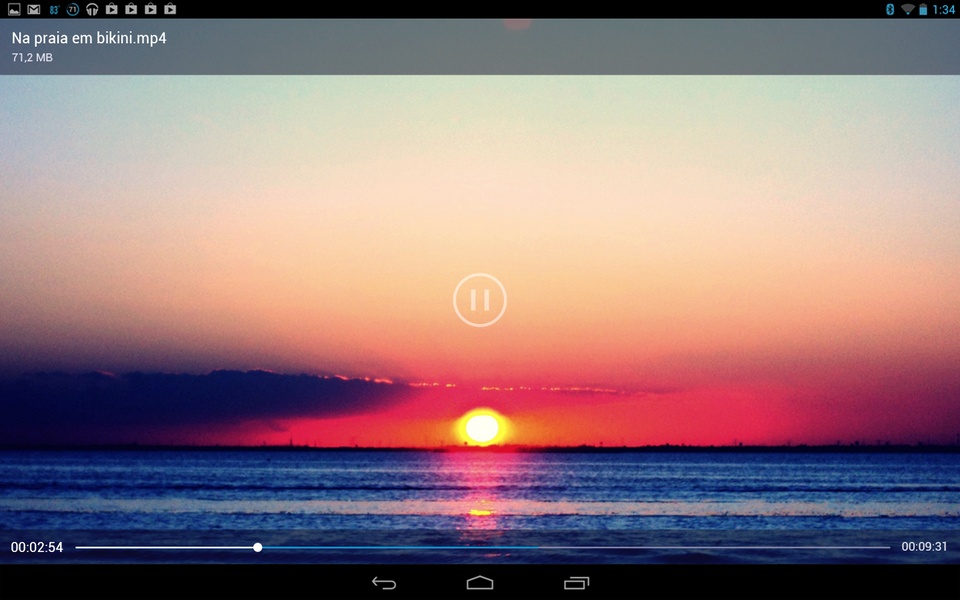Tap the battery status icon
The width and height of the screenshot is (960, 600).
pyautogui.click(x=923, y=9)
